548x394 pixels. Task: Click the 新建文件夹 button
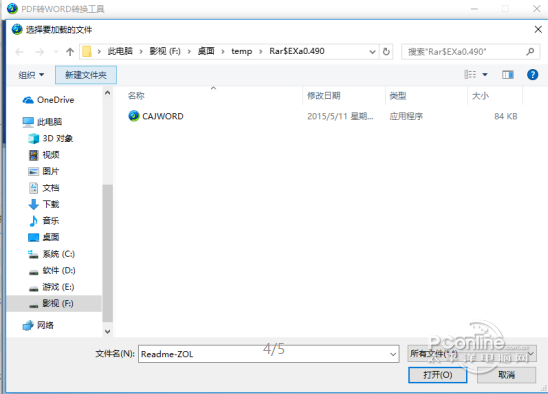(86, 75)
